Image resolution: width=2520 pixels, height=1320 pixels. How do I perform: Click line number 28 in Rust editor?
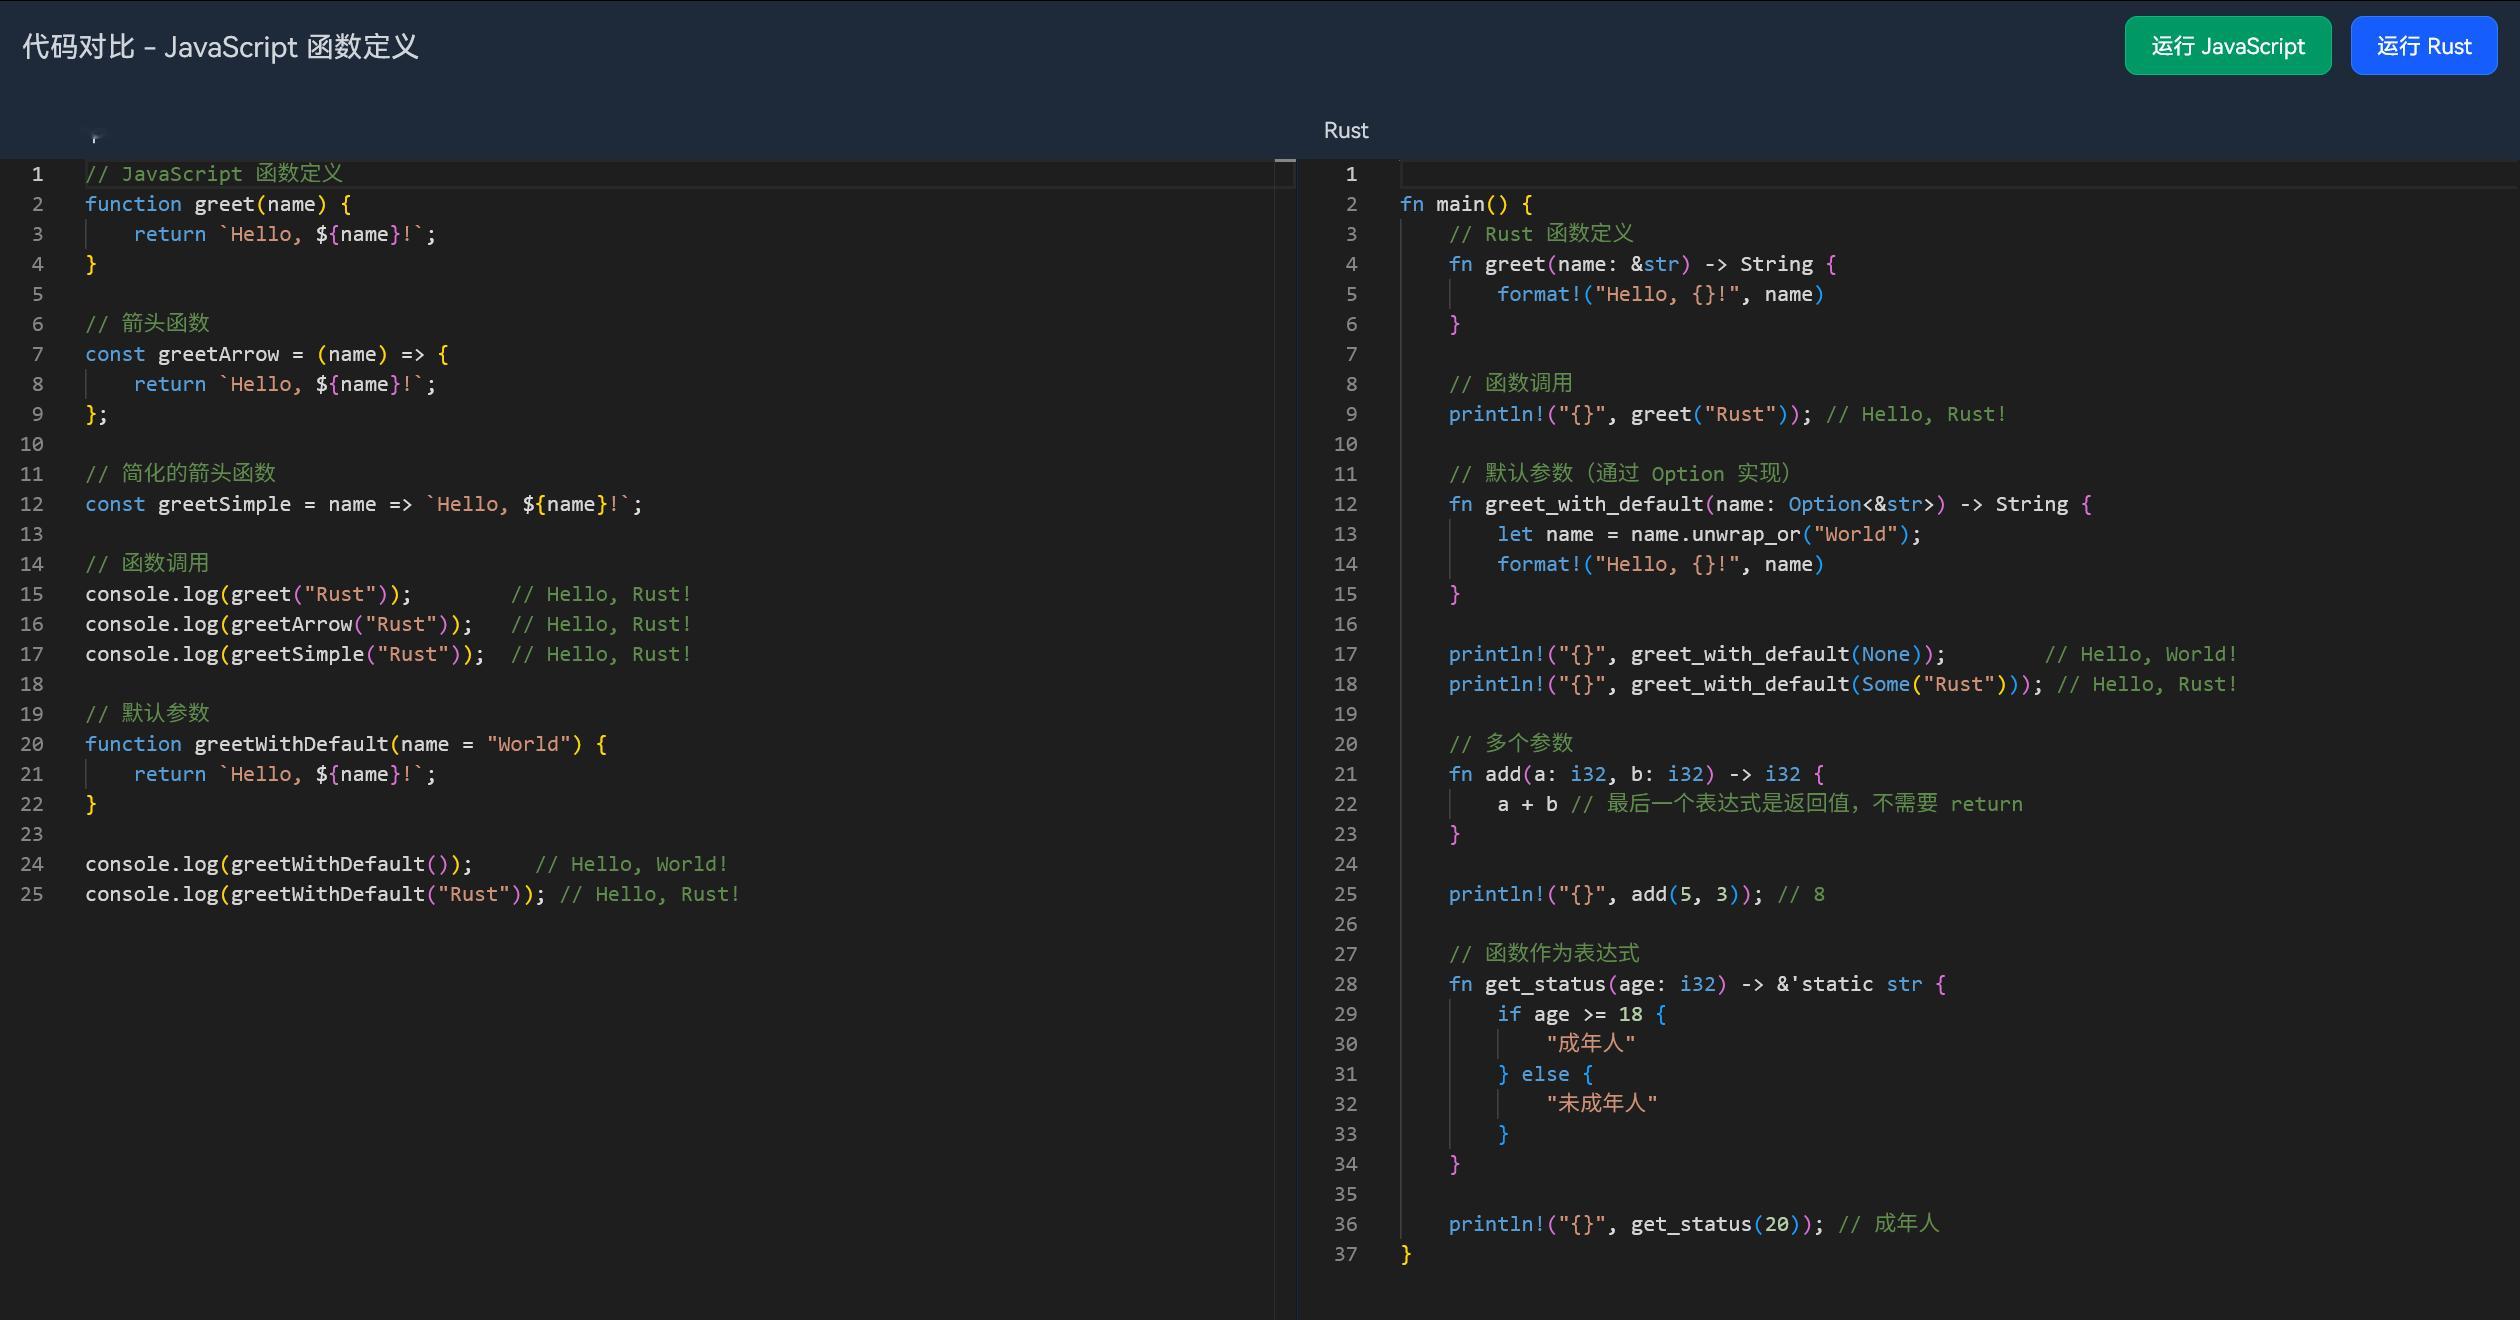1345,984
